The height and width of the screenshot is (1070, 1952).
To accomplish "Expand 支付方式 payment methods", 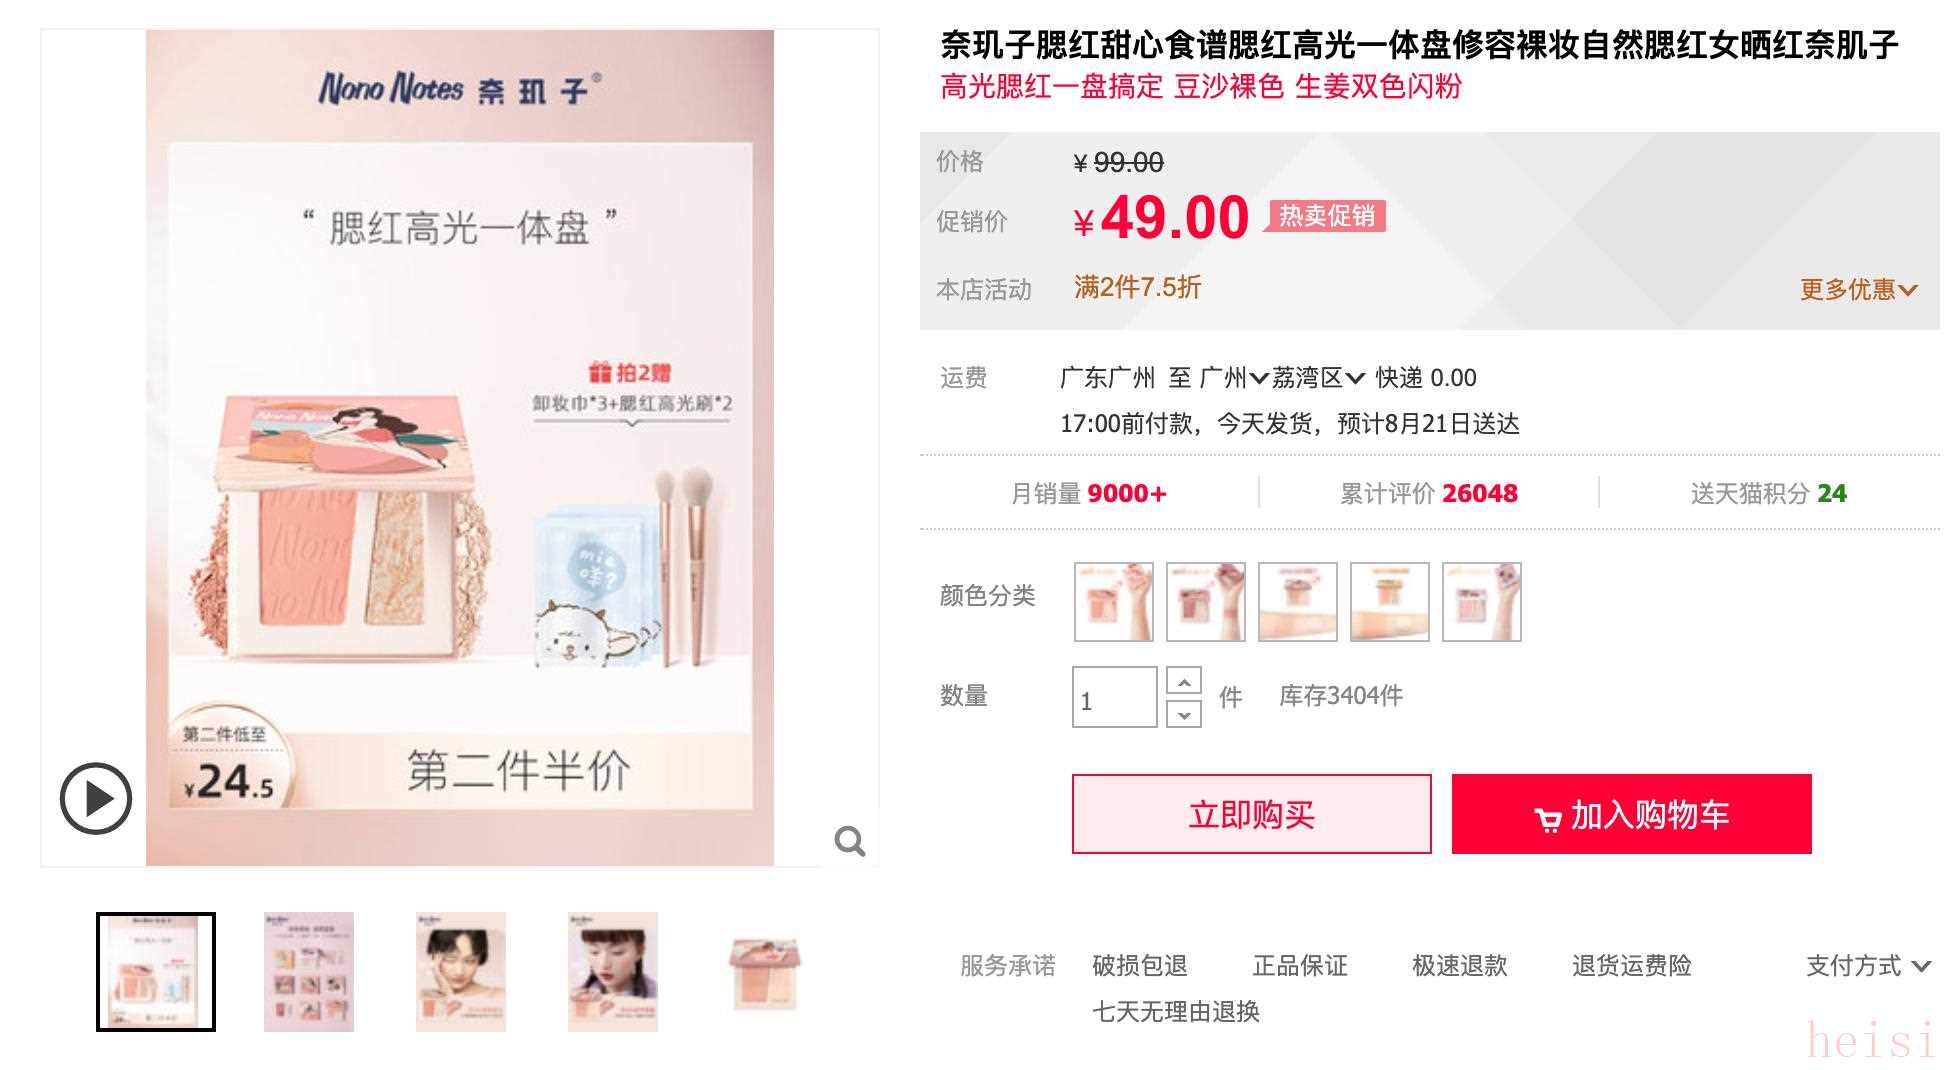I will click(1867, 965).
